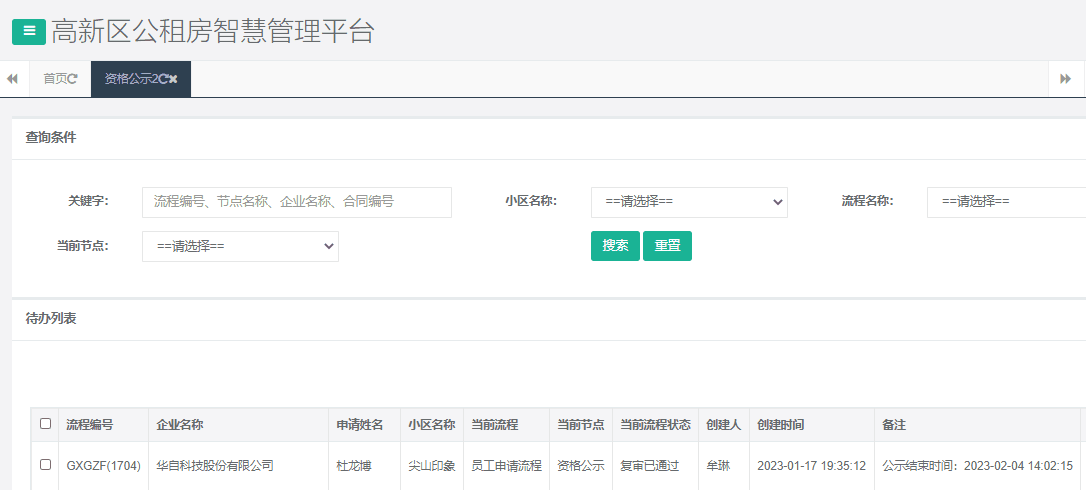Click the green 搜索 button
1086x490 pixels.
pyautogui.click(x=615, y=246)
